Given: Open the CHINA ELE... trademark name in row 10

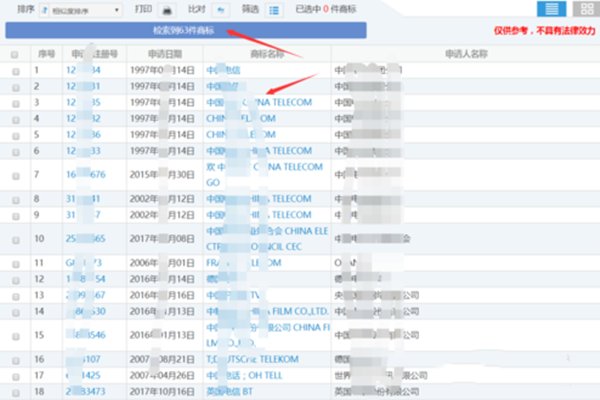Looking at the screenshot, I should coord(267,239).
